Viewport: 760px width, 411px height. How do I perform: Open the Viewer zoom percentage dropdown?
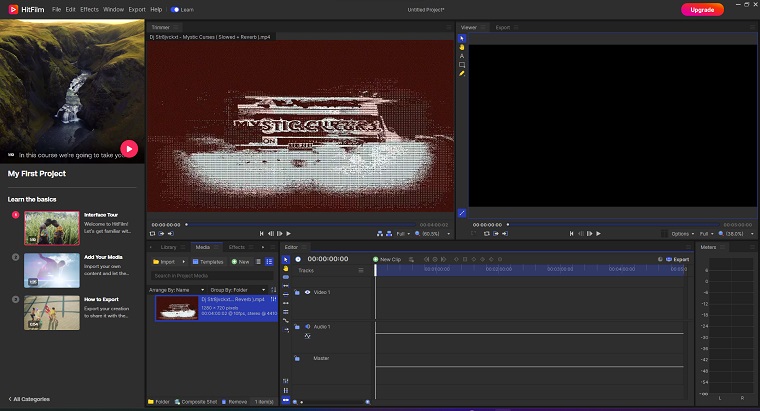pyautogui.click(x=736, y=234)
